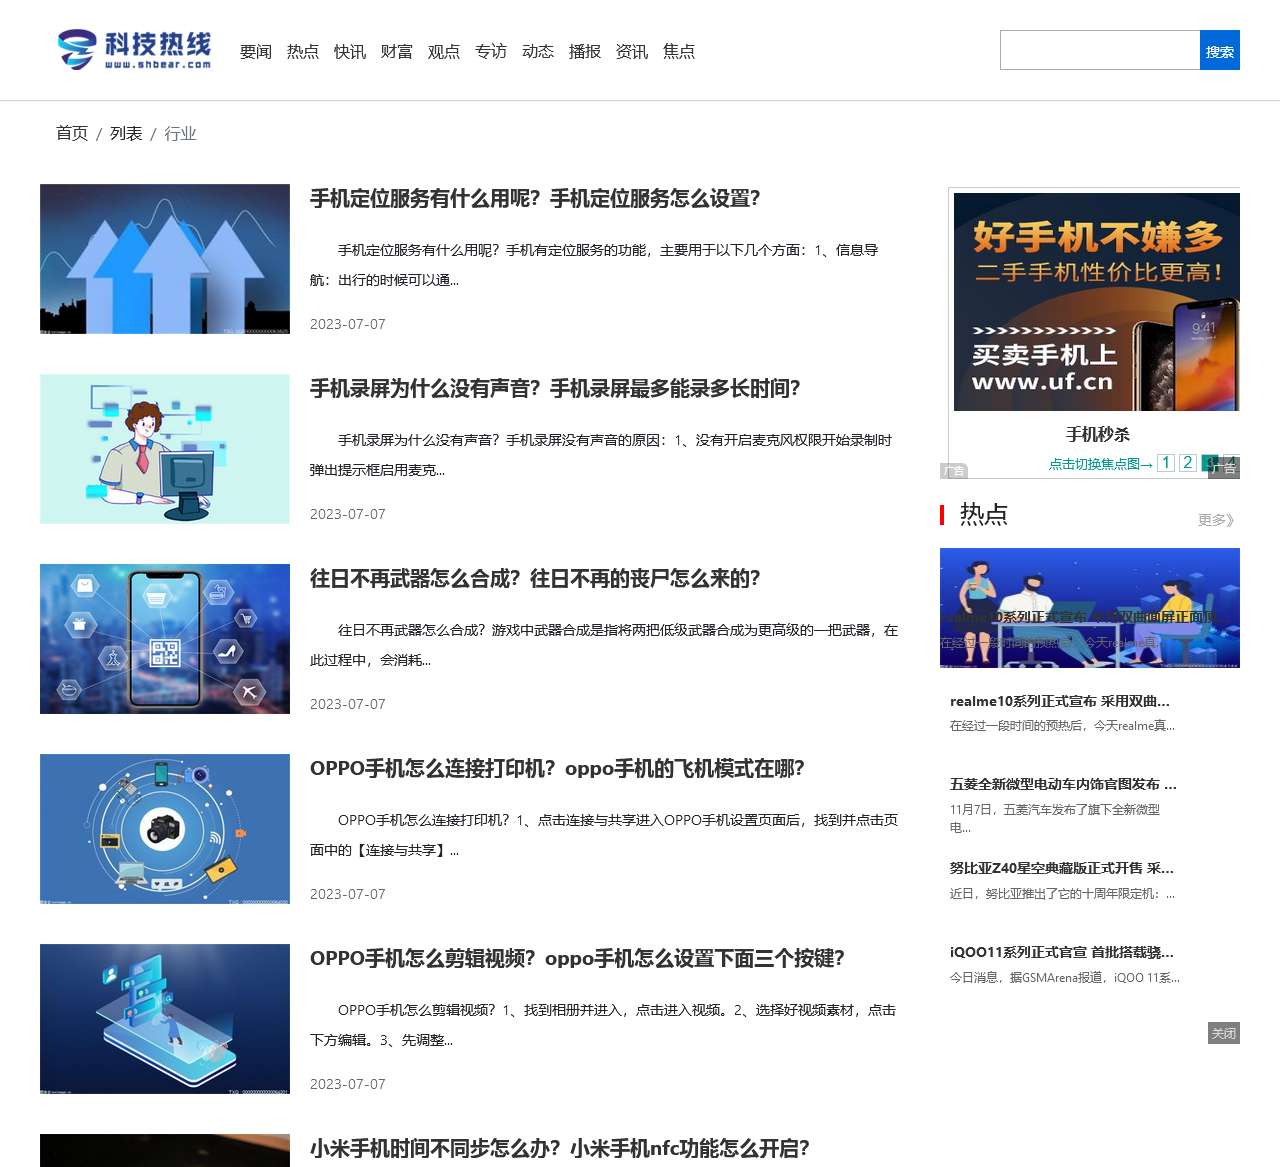Open article OPPO手机怎么连接打印机
1280x1167 pixels.
coord(556,769)
